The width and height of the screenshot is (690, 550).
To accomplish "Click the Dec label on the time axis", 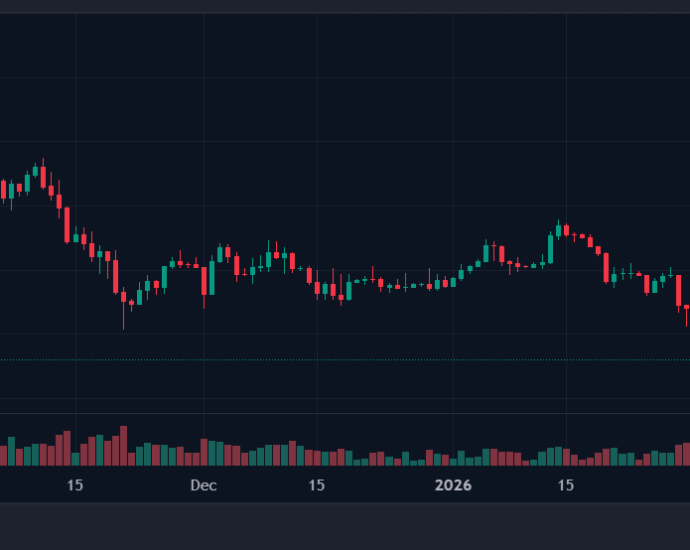I will click(203, 486).
